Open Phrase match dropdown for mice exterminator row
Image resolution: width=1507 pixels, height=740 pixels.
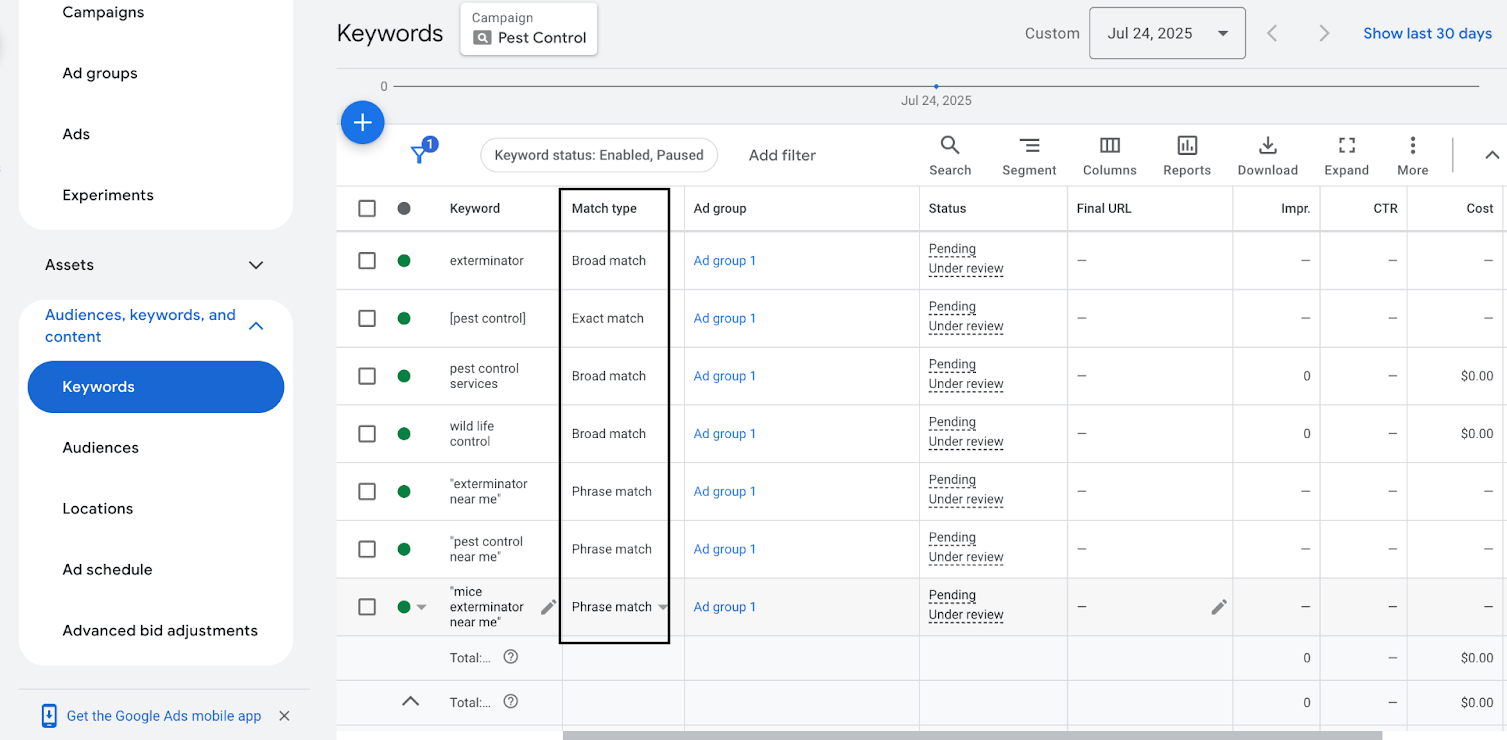(x=662, y=608)
